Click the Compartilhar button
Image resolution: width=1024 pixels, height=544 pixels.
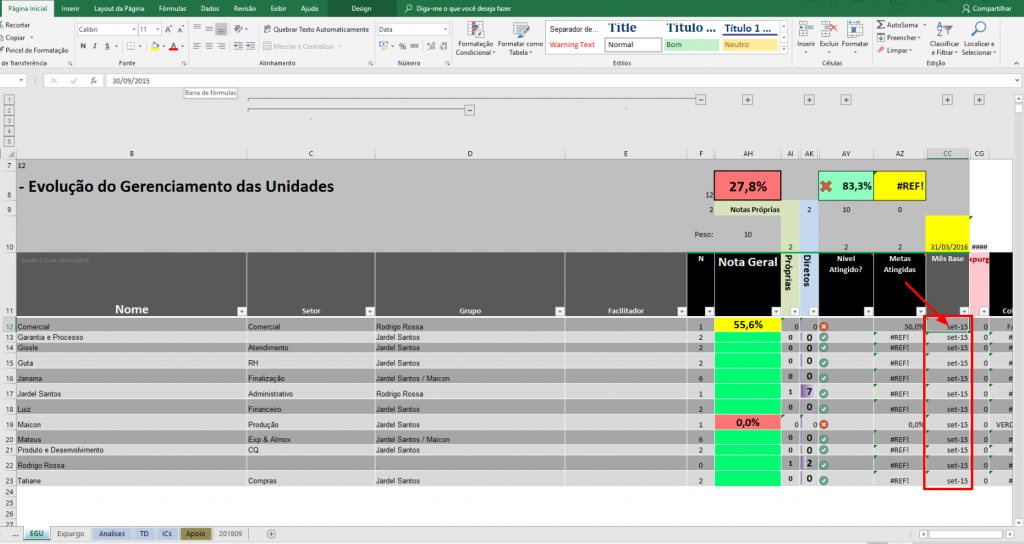[987, 8]
